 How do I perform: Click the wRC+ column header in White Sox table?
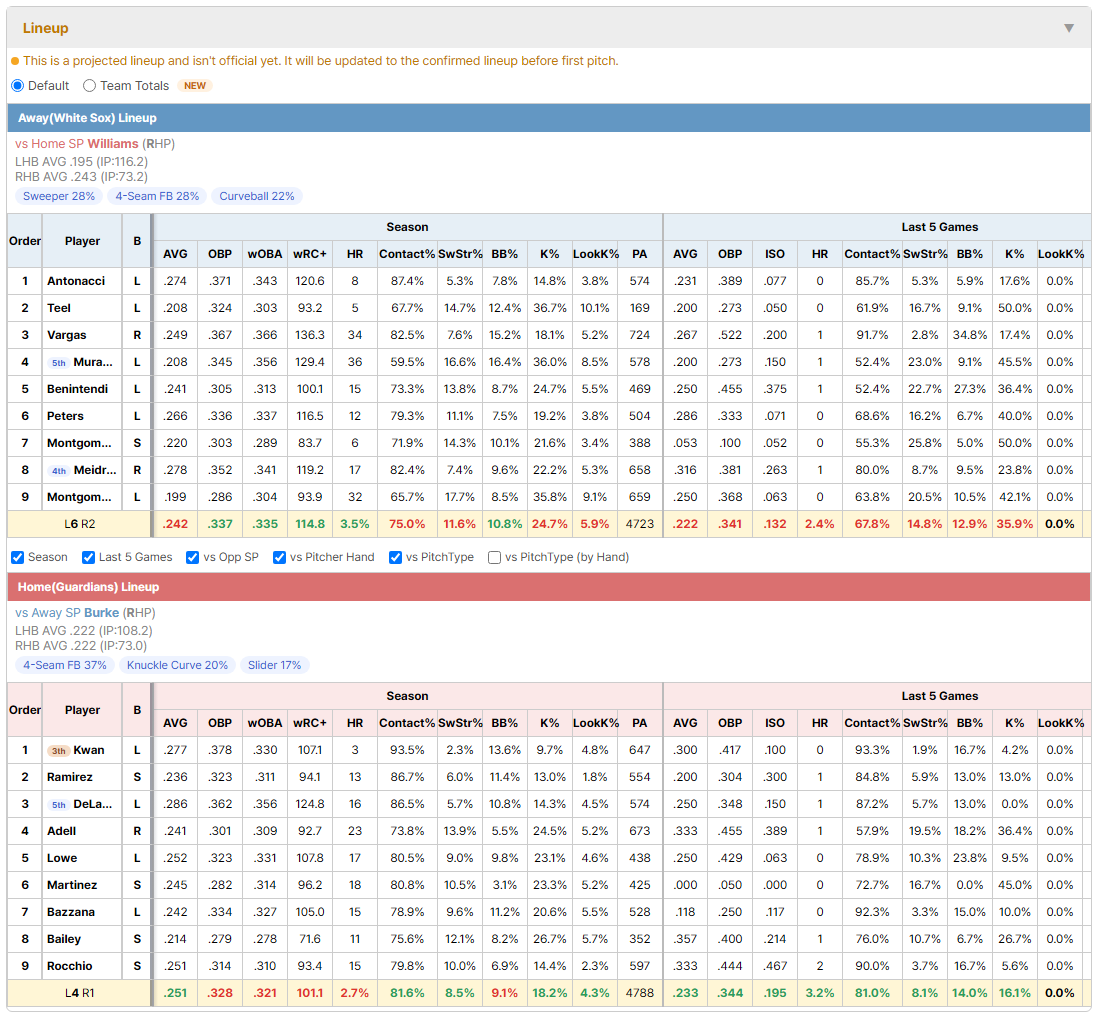click(310, 254)
